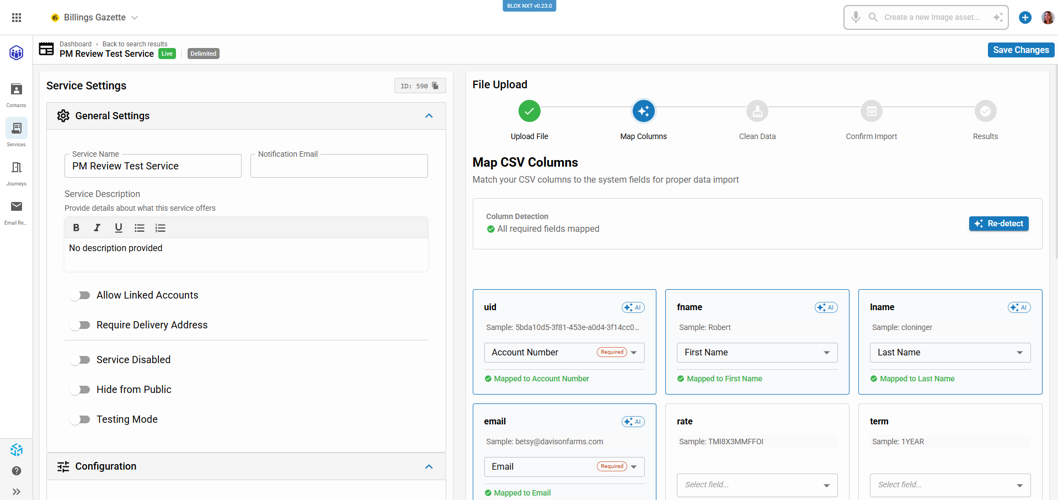
Task: Toggle Service Disabled switch
Action: (x=80, y=360)
